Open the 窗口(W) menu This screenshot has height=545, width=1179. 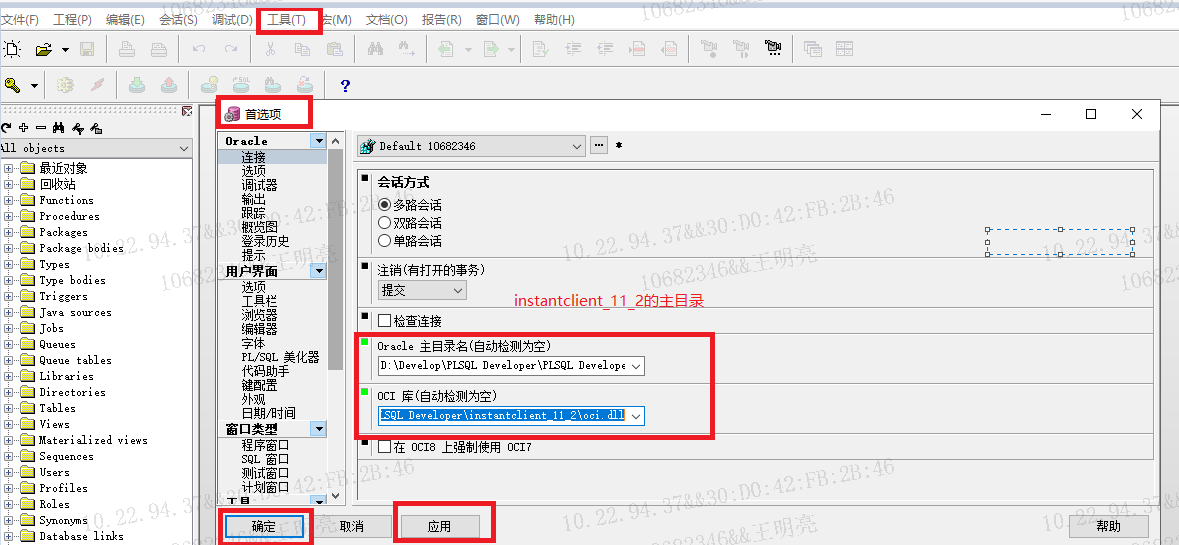coord(498,20)
